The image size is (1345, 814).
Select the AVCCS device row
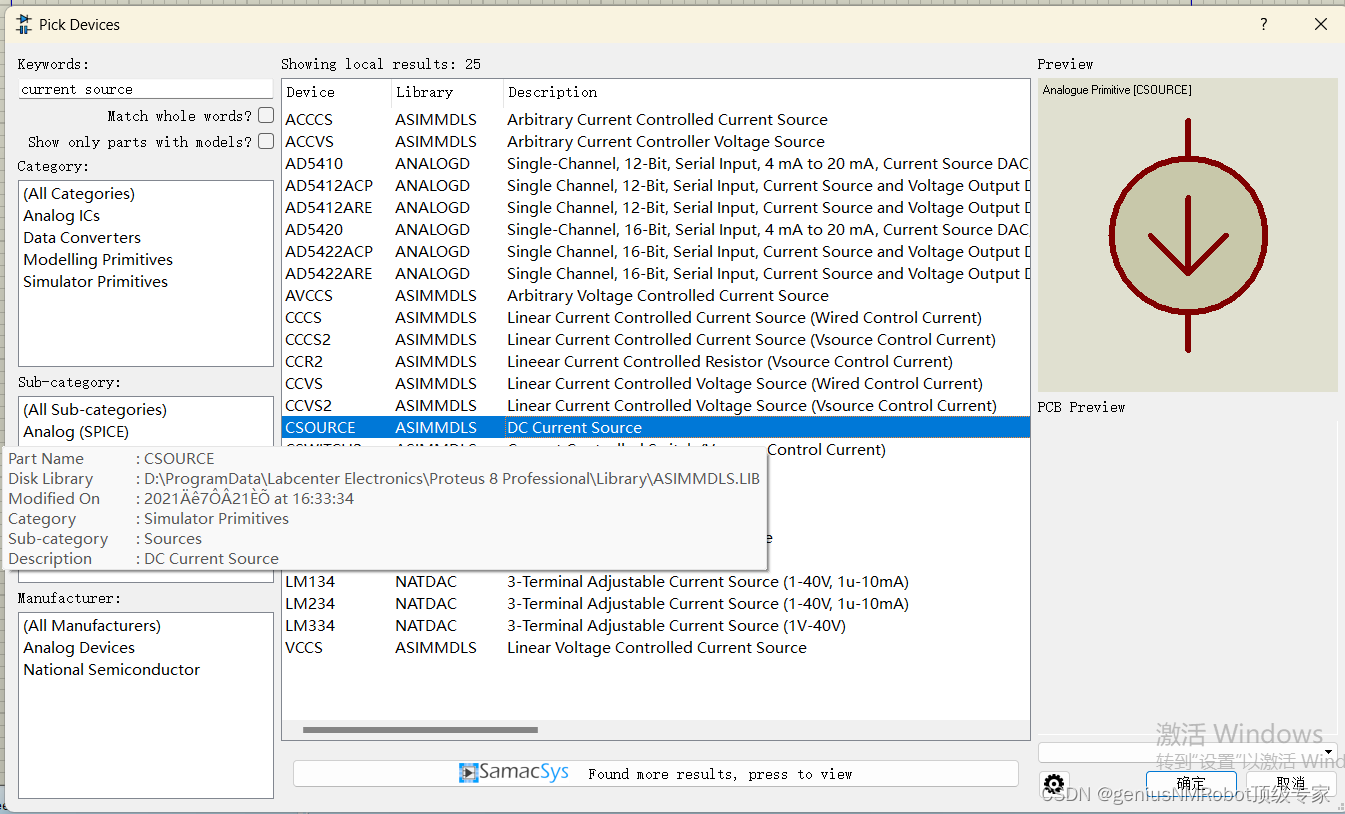(x=656, y=296)
